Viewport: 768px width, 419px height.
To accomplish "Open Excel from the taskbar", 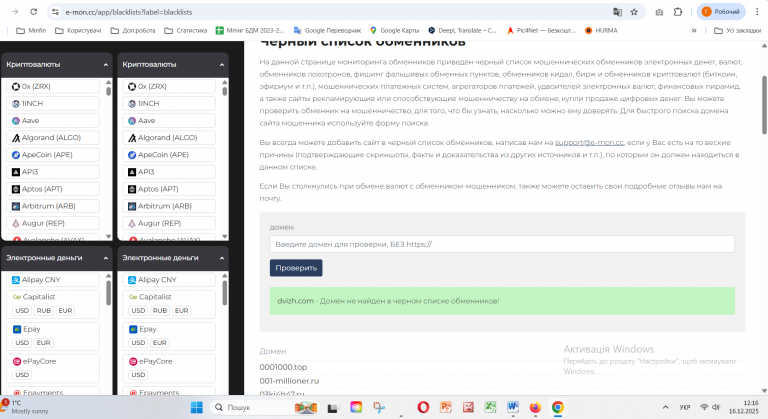I will [490, 407].
